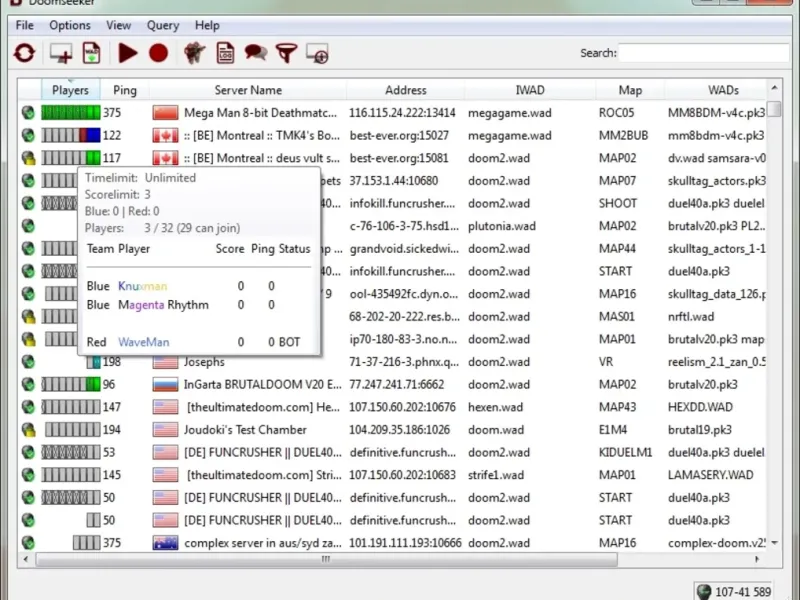
Task: Click the KIDUELM1 map cell
Action: pyautogui.click(x=625, y=453)
